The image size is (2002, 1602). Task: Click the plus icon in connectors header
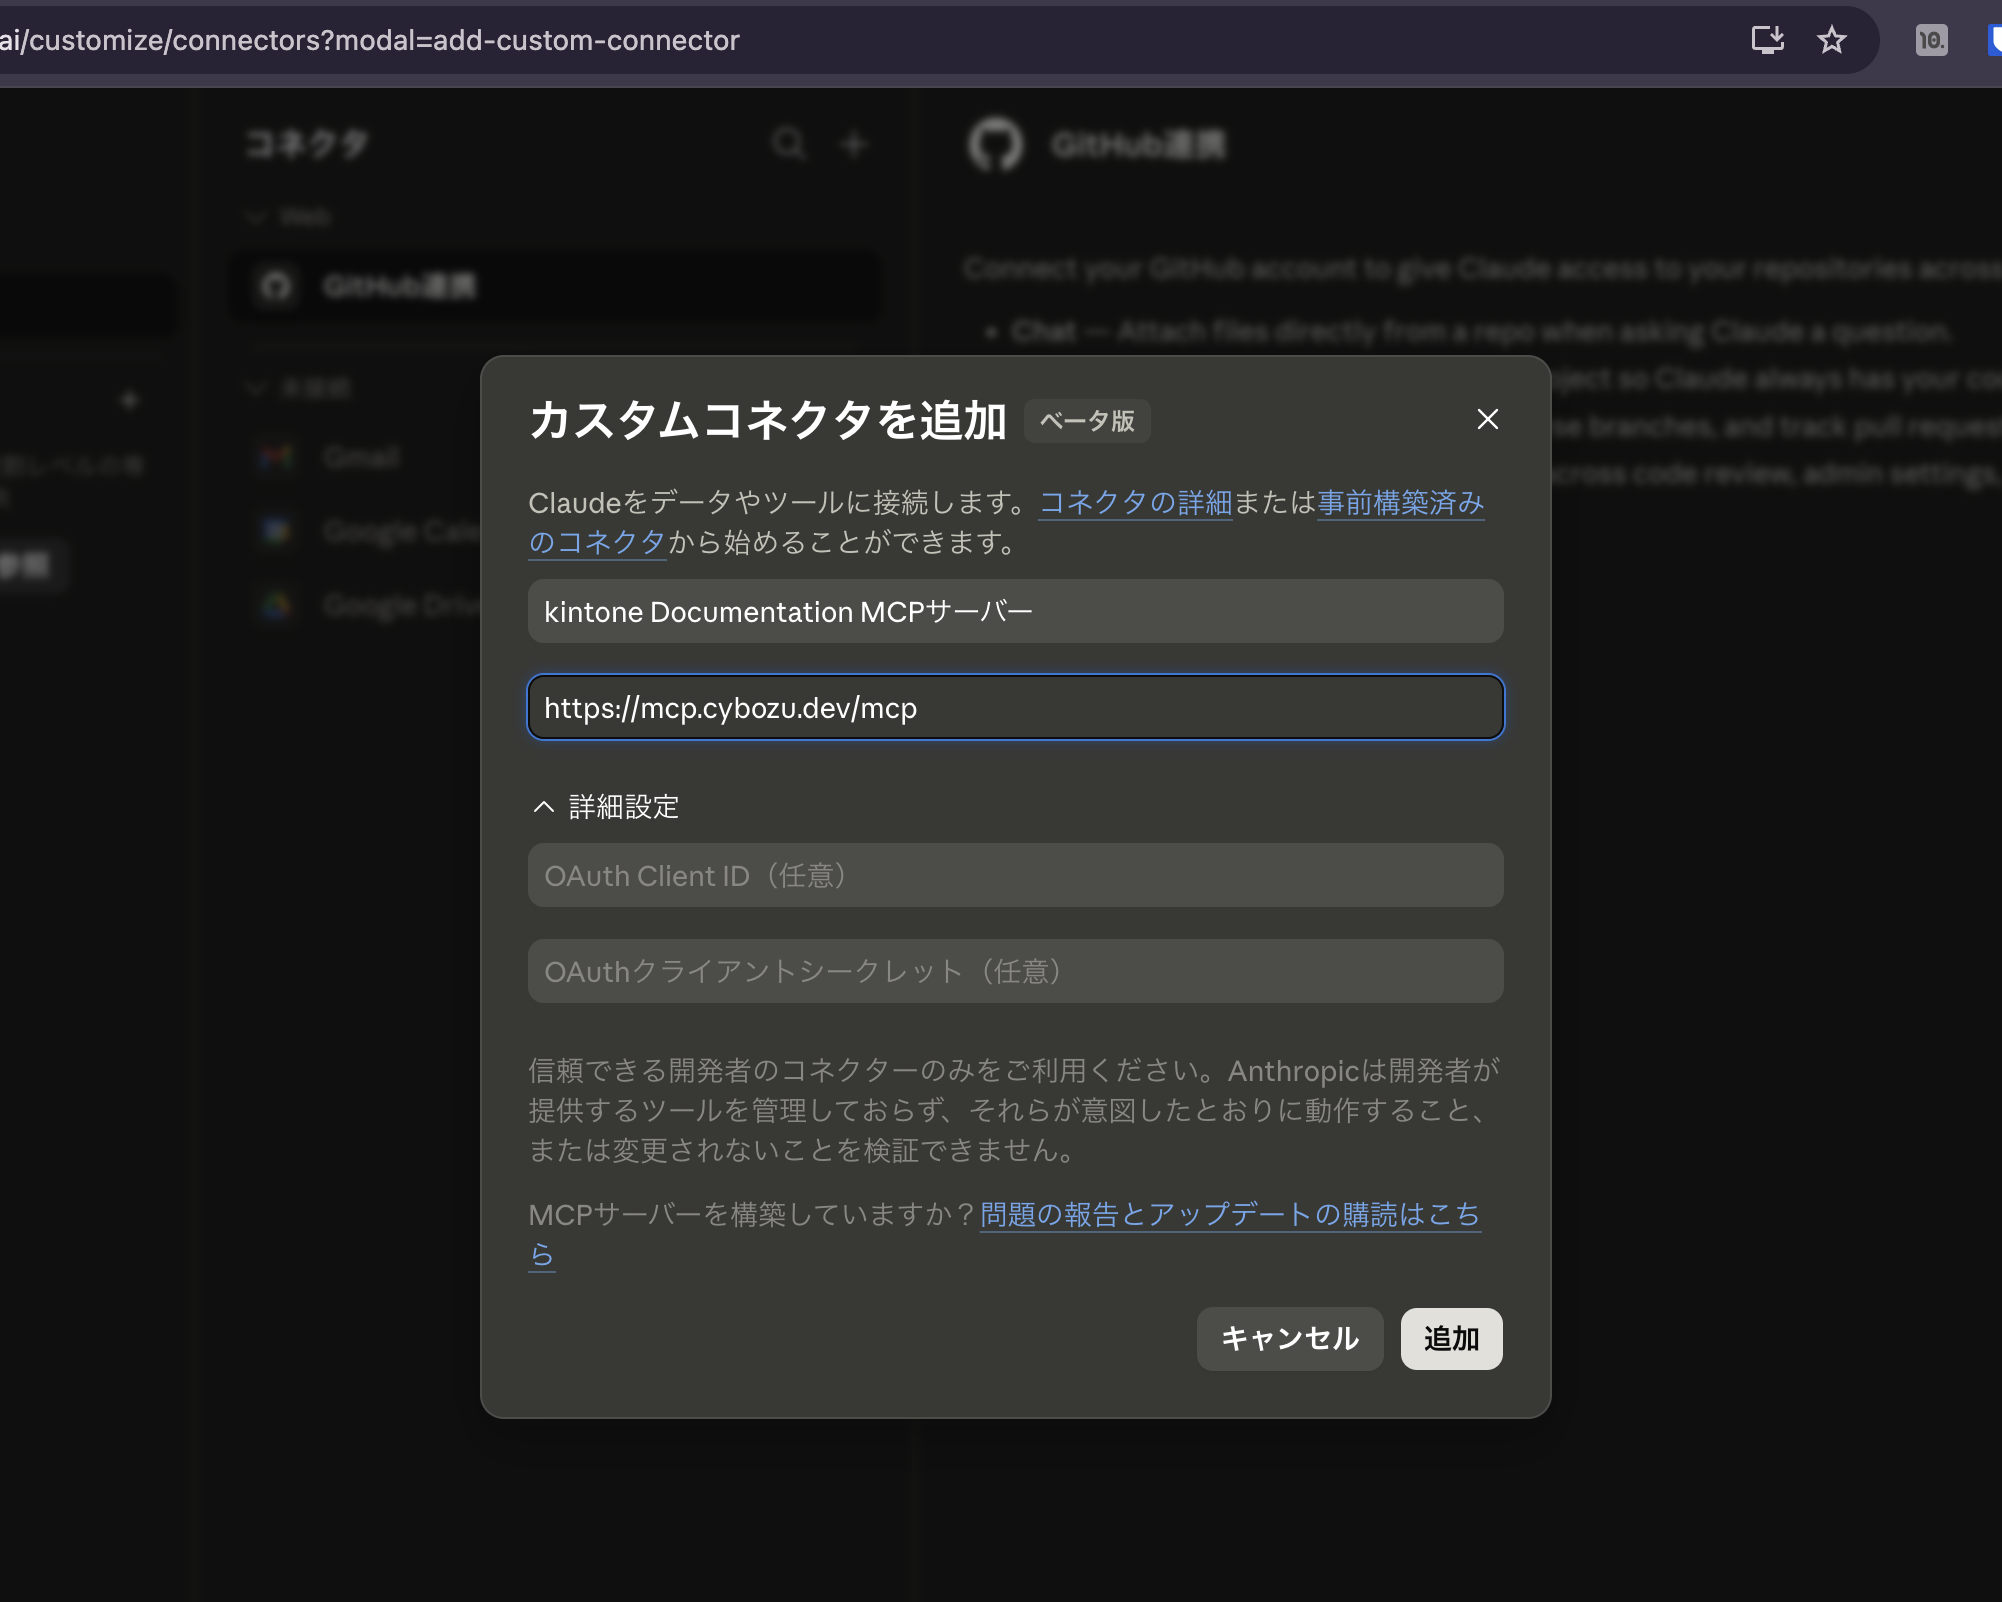tap(853, 144)
